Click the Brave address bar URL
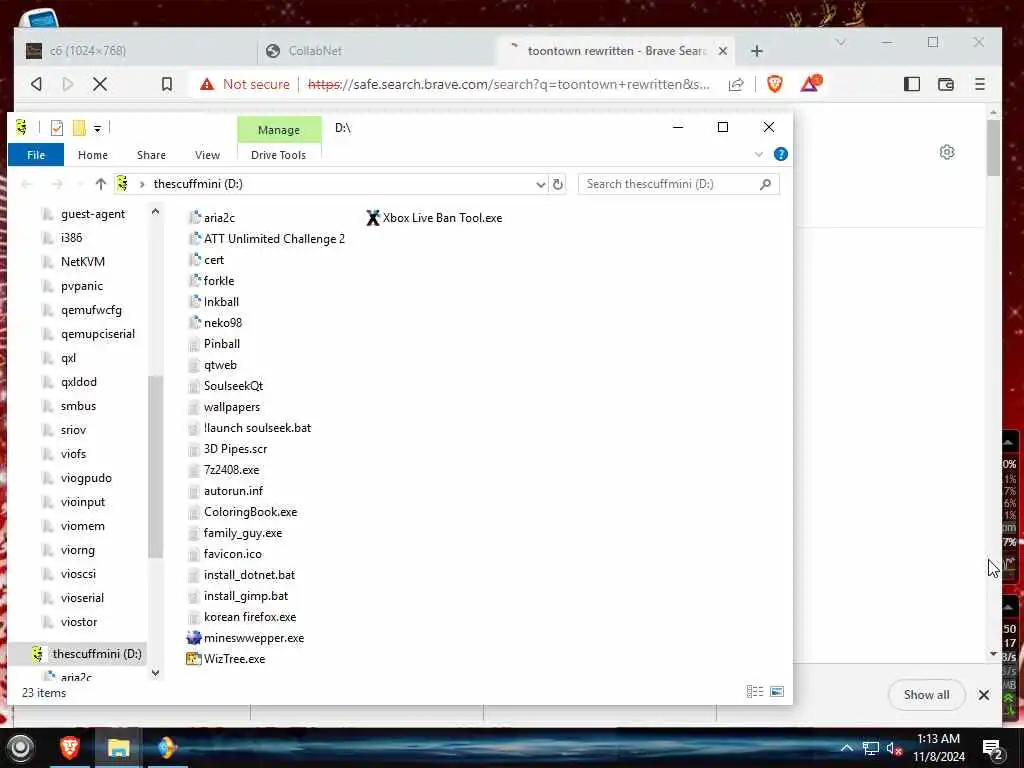The height and width of the screenshot is (768, 1024). pyautogui.click(x=508, y=84)
